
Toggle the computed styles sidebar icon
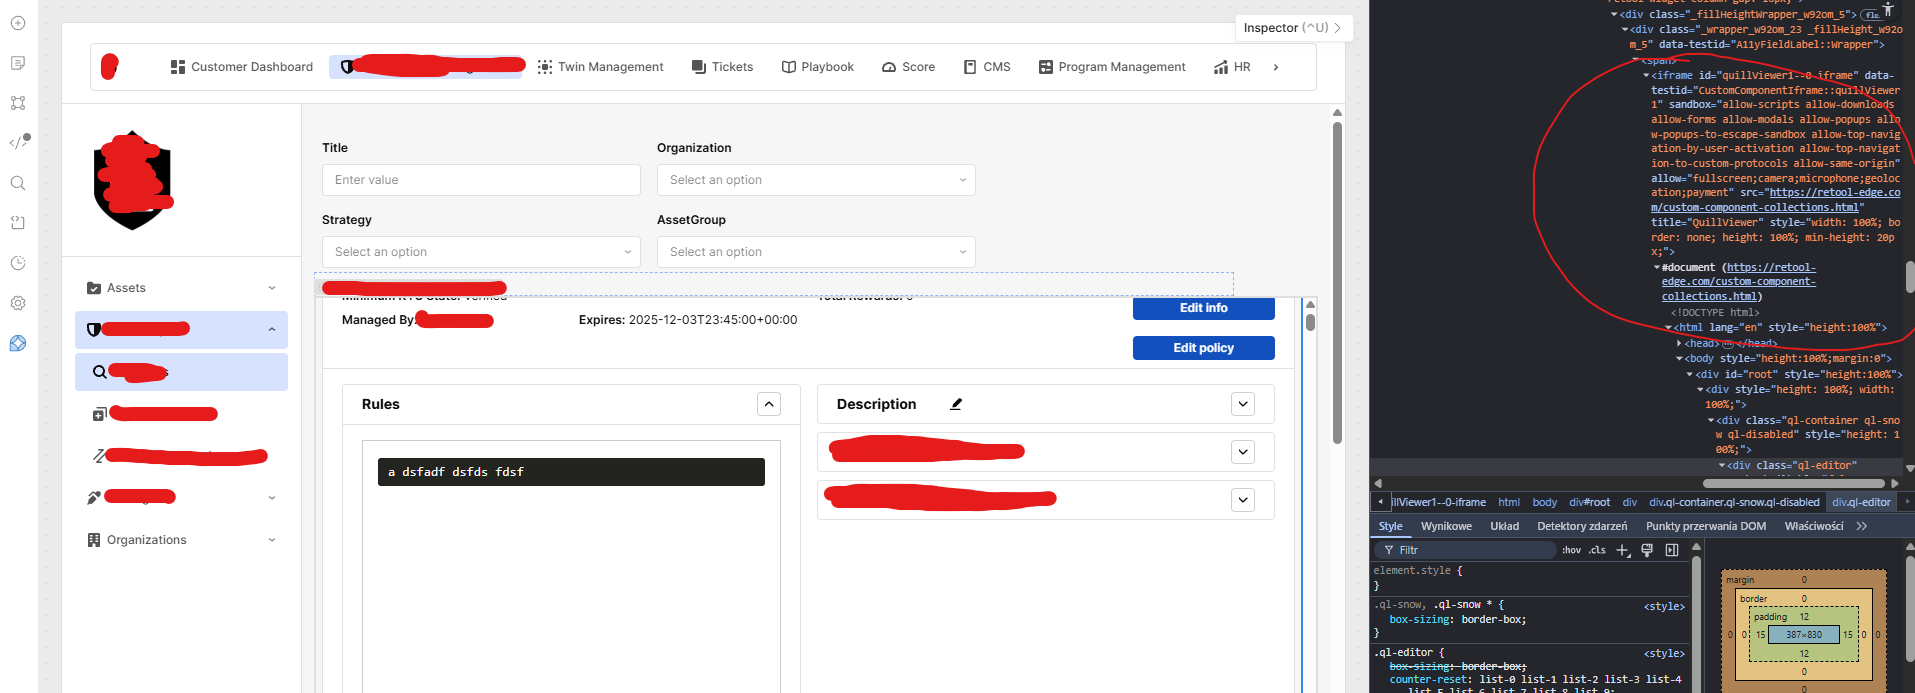1672,550
